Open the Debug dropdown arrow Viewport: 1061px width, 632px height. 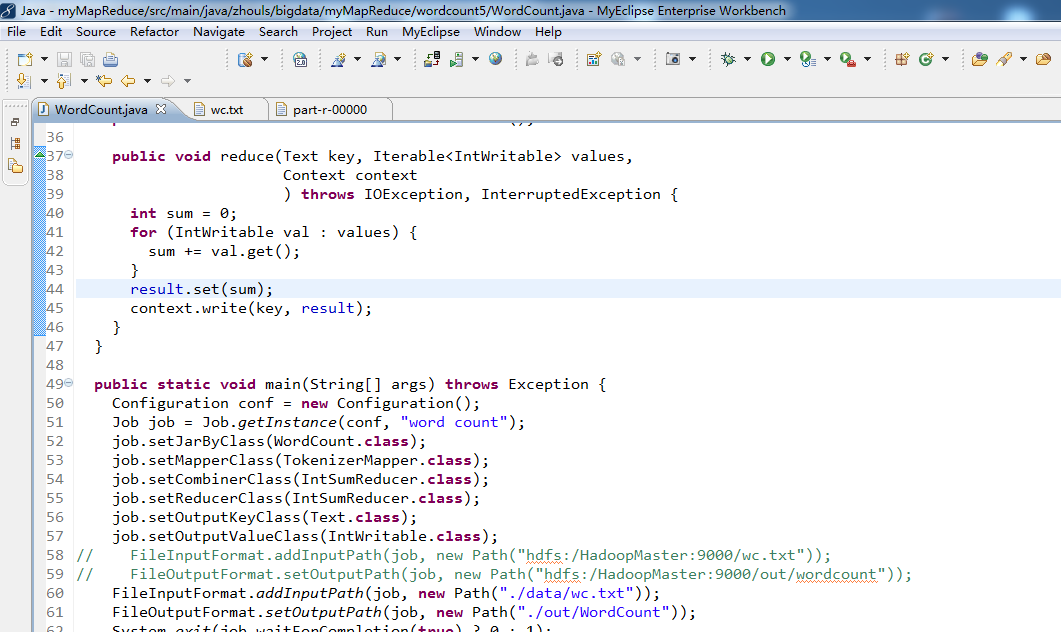pyautogui.click(x=747, y=60)
